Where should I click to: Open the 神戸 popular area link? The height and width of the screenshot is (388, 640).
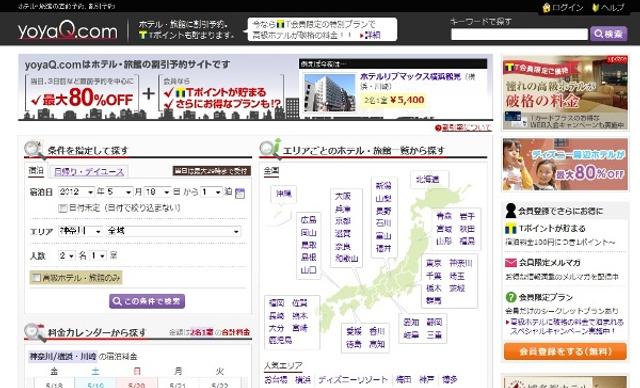[427, 380]
